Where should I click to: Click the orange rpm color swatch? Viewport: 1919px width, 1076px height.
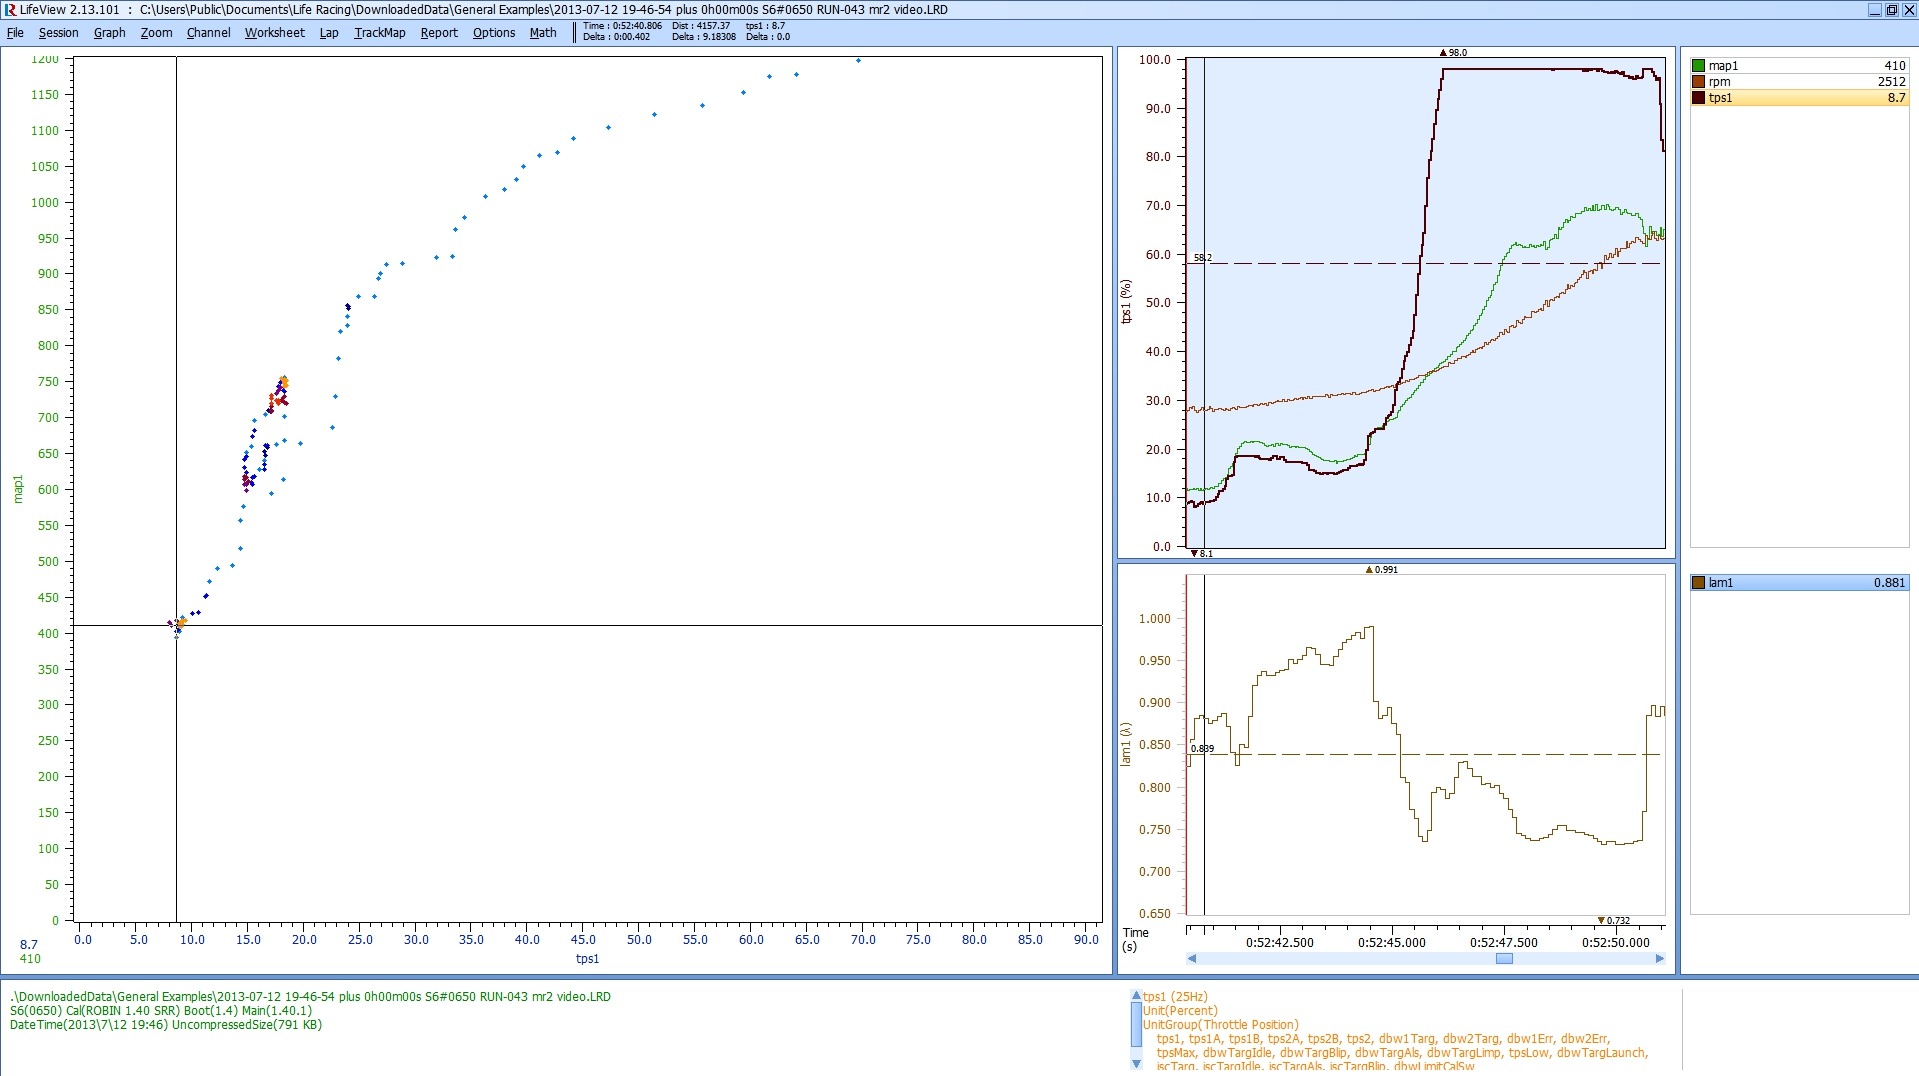tap(1698, 82)
